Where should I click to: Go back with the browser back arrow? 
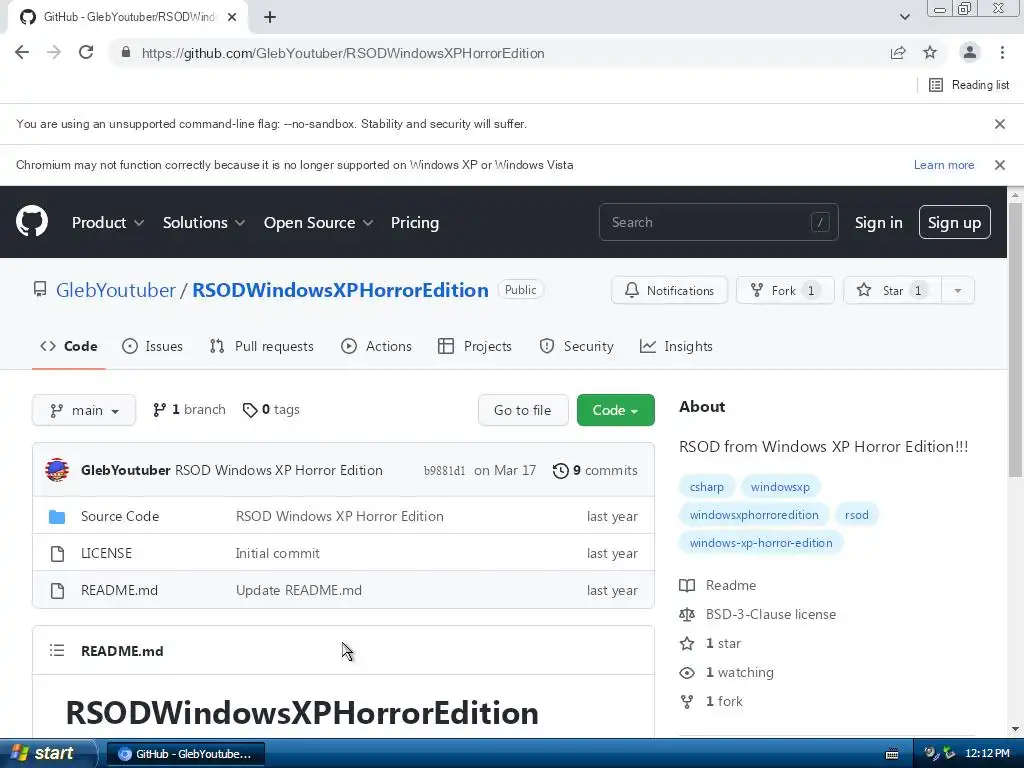[x=22, y=53]
